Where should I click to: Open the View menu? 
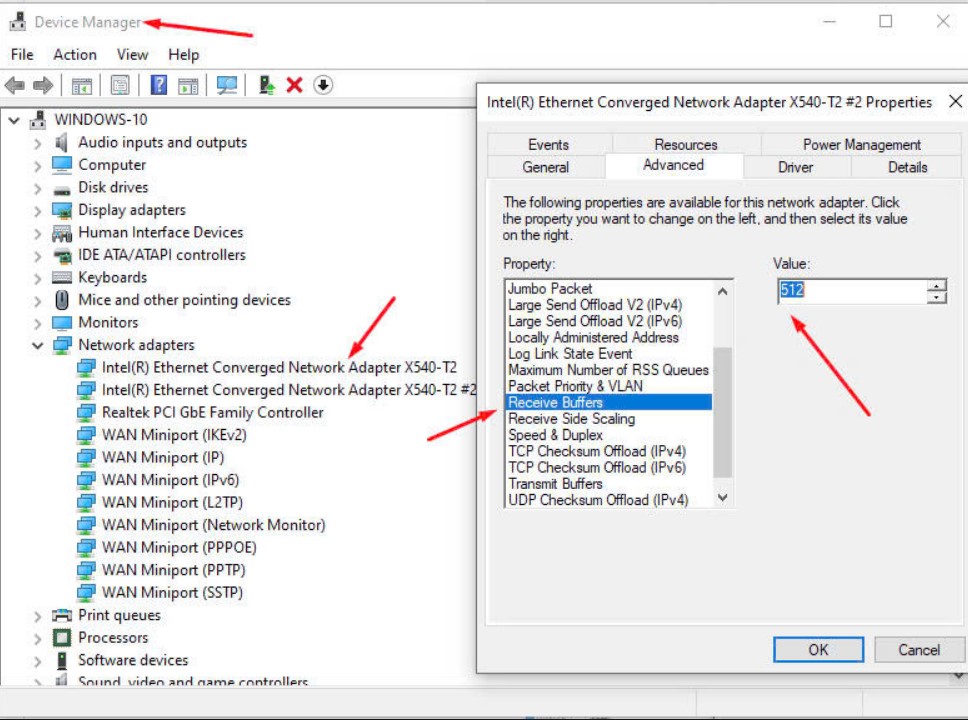point(132,55)
